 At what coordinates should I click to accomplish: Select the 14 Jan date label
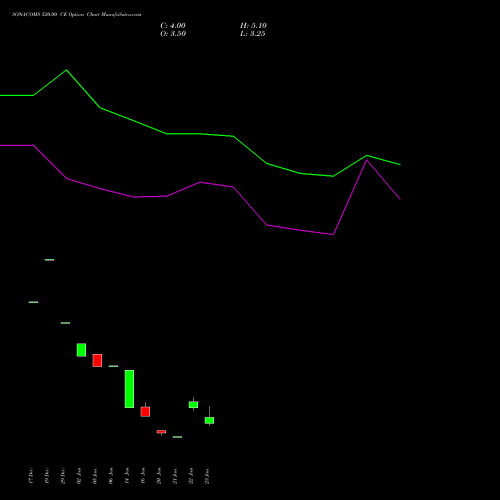coord(127,476)
